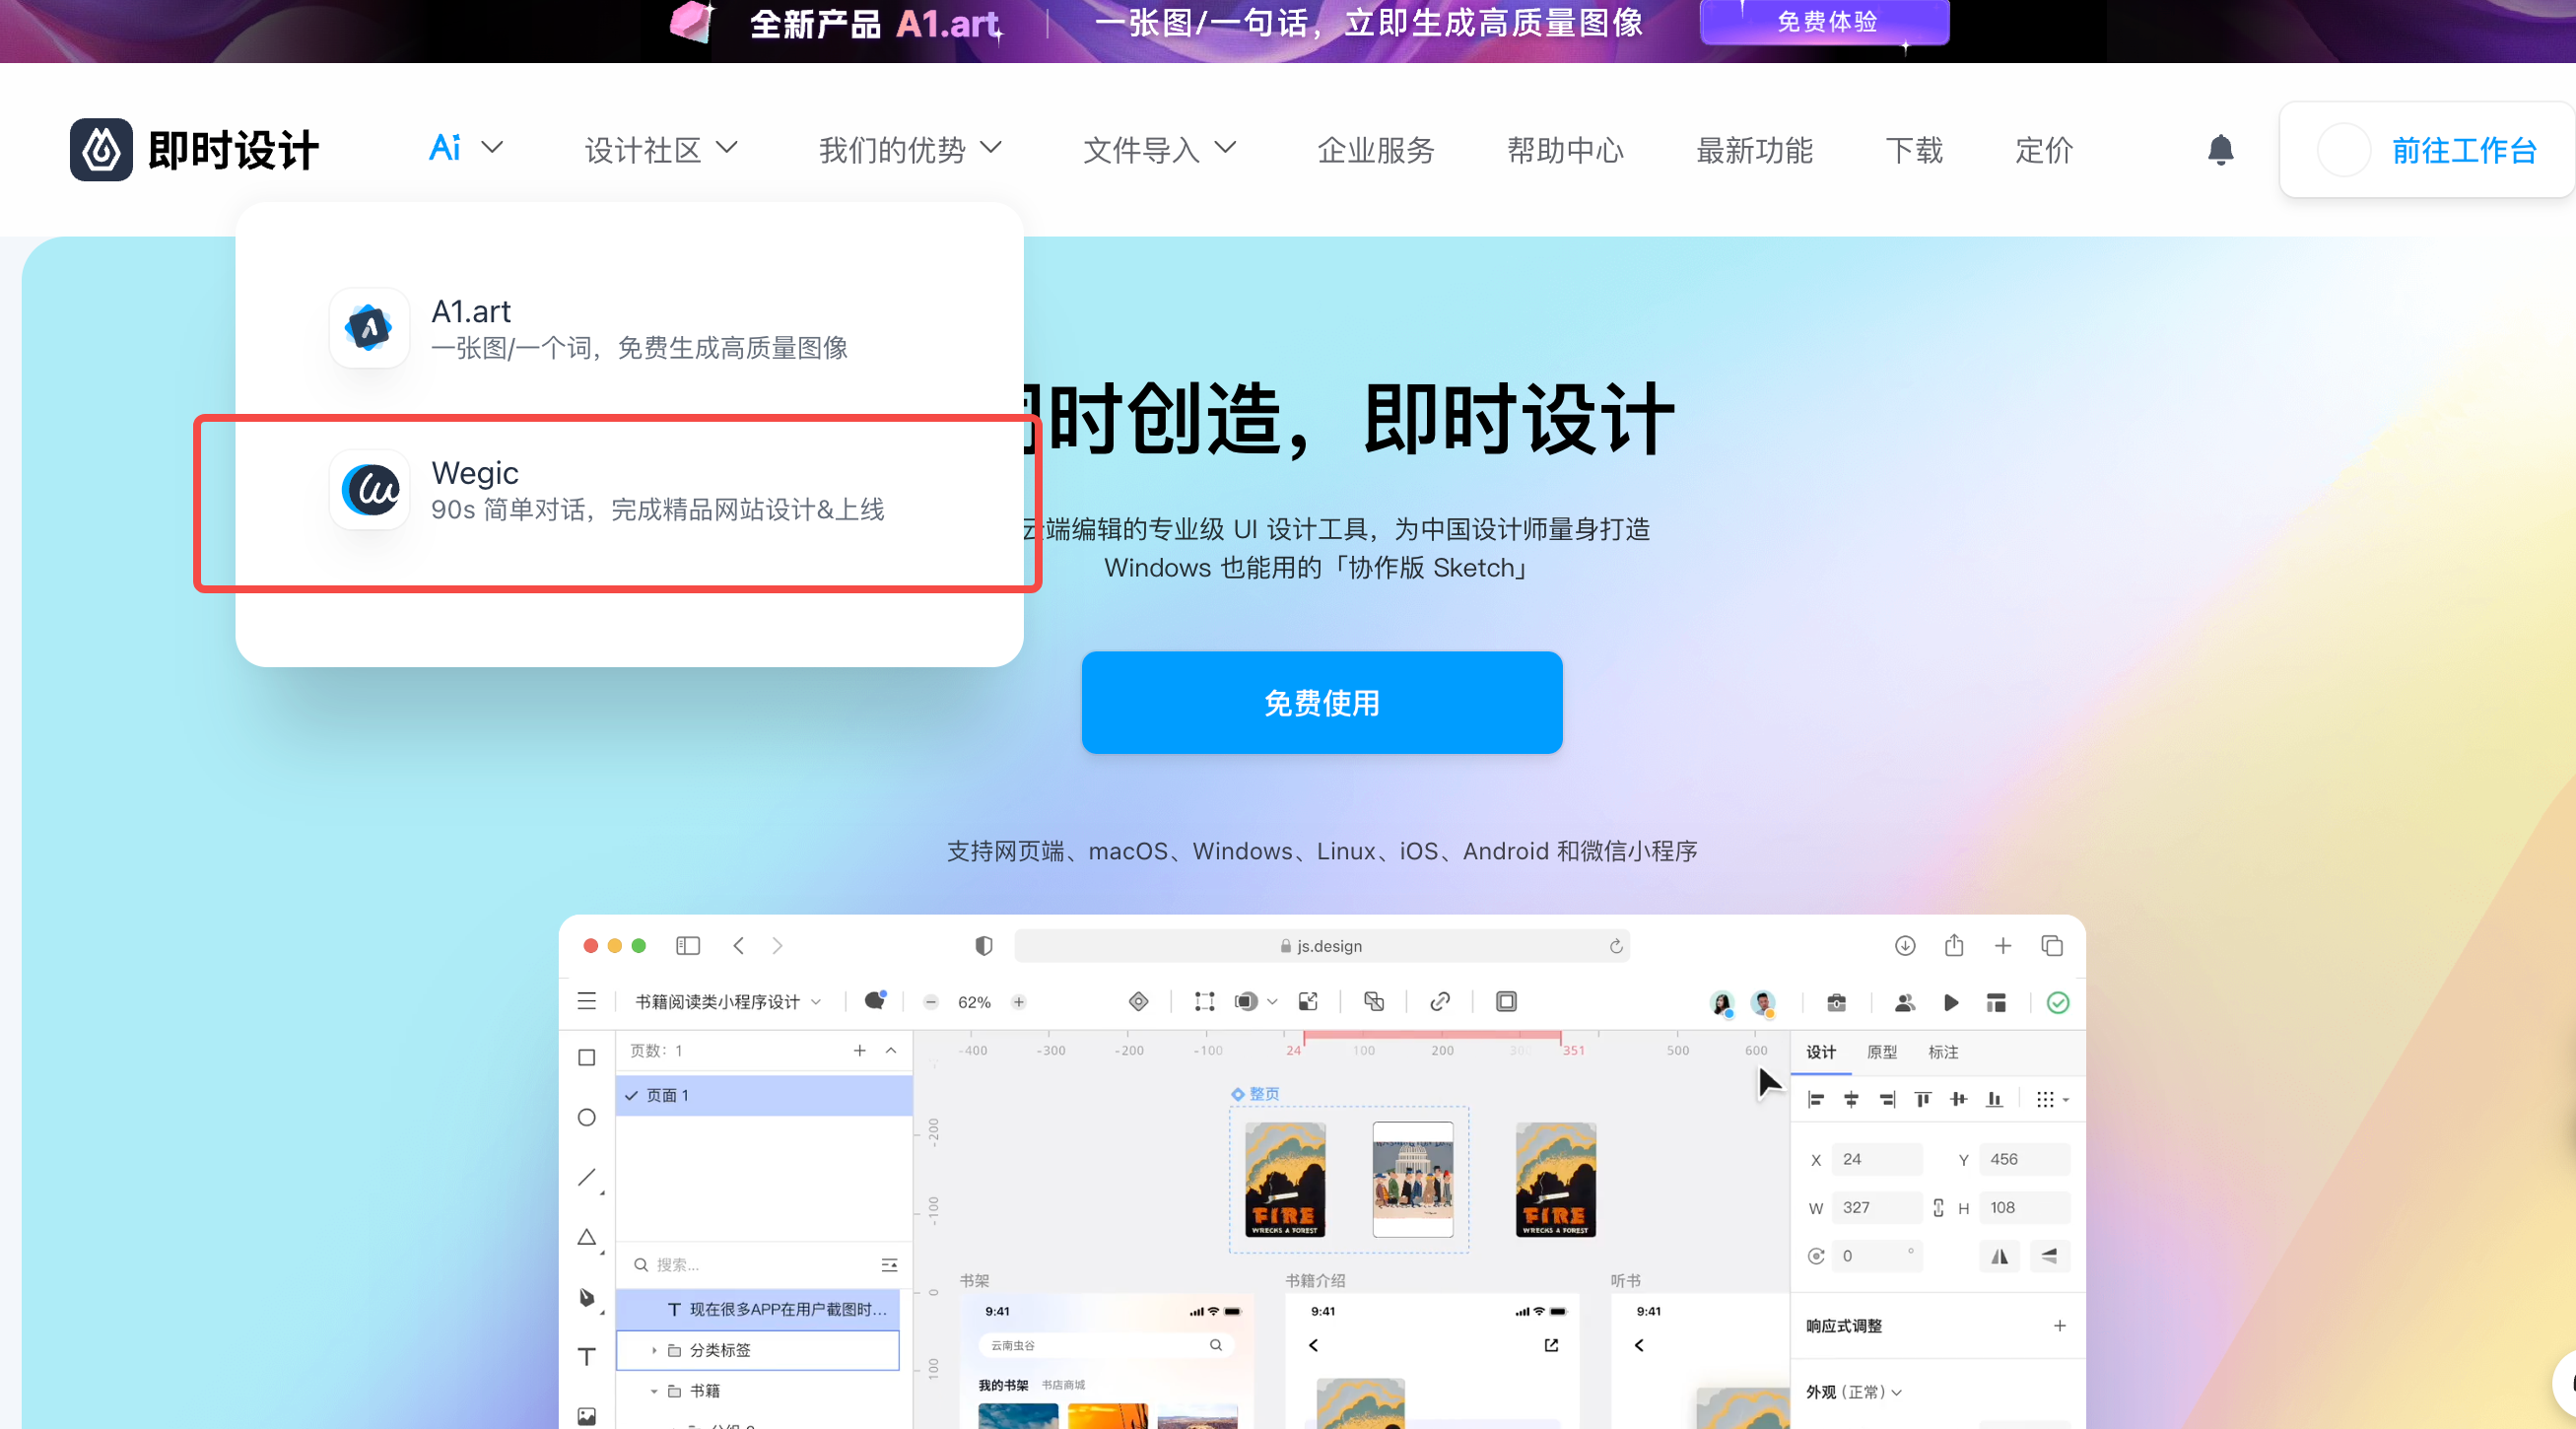Select the Rectangle tool in the left toolbar

[x=587, y=1057]
